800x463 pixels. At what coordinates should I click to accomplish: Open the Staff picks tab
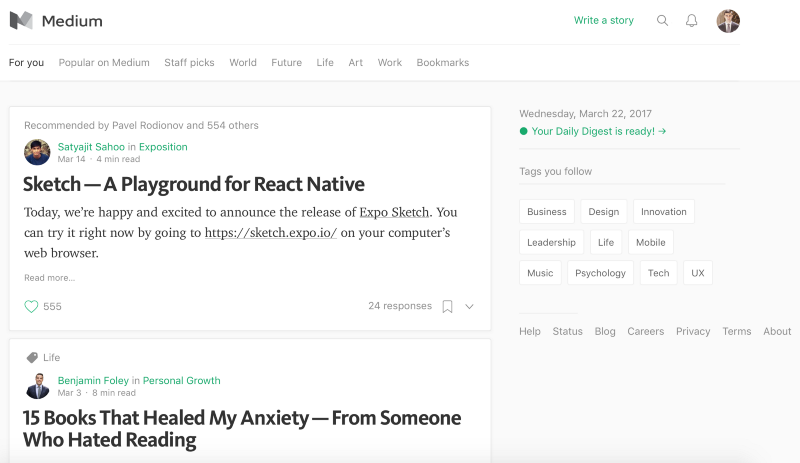[189, 62]
